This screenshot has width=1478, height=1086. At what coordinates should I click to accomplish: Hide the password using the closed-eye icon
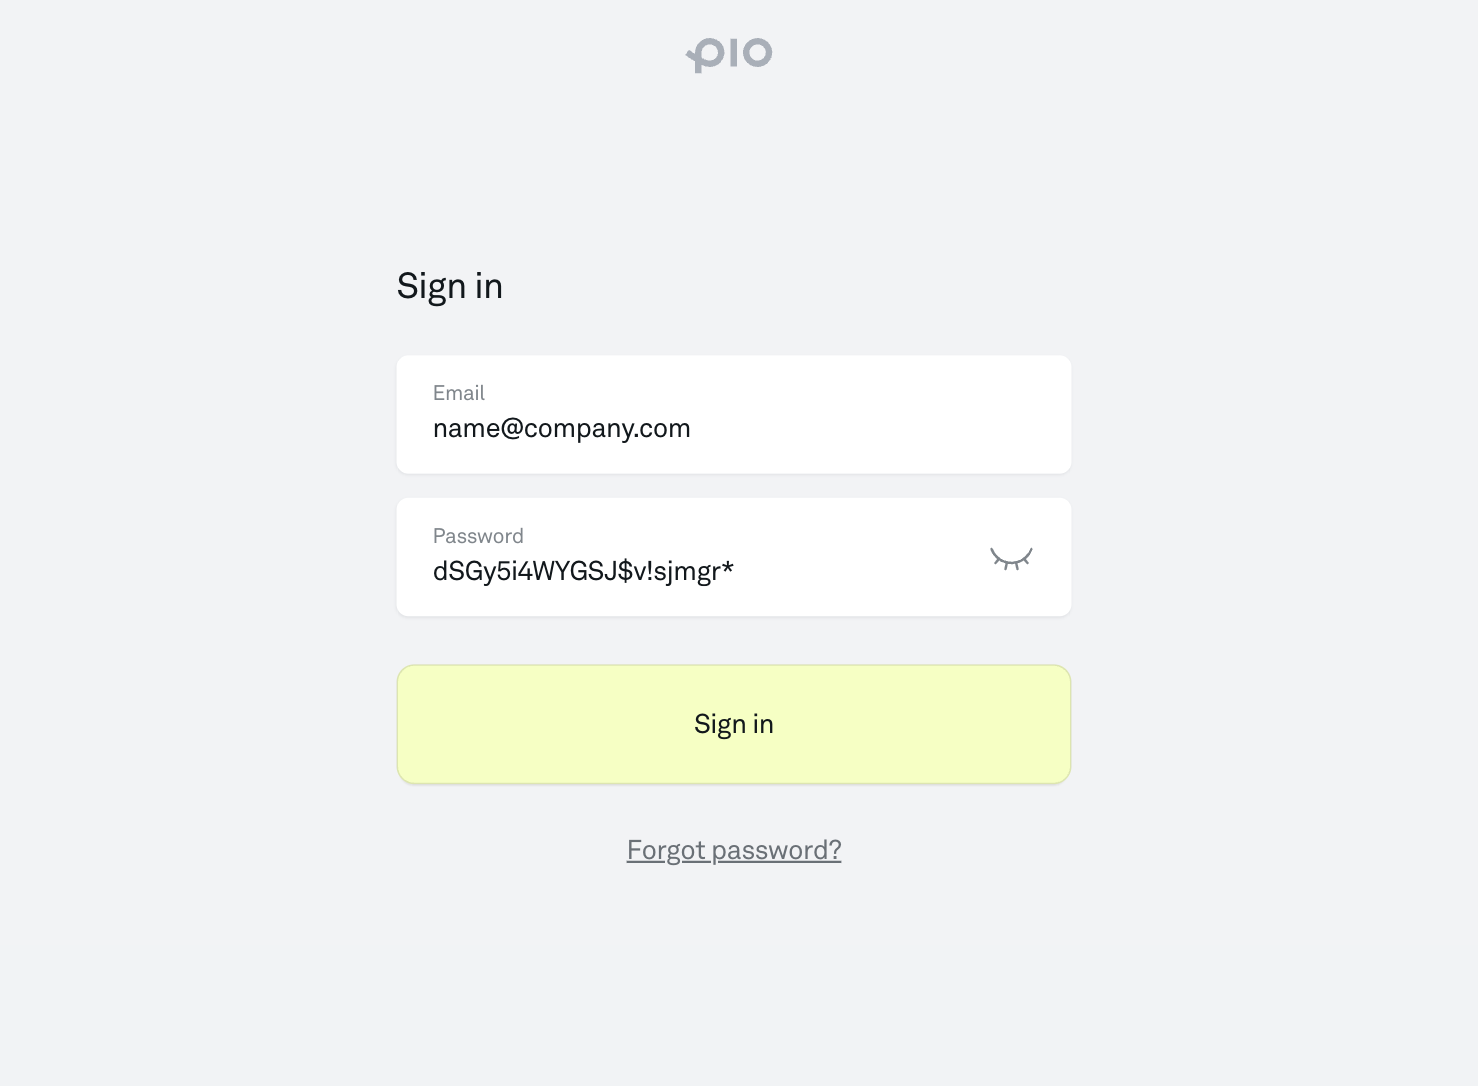[x=1010, y=558]
